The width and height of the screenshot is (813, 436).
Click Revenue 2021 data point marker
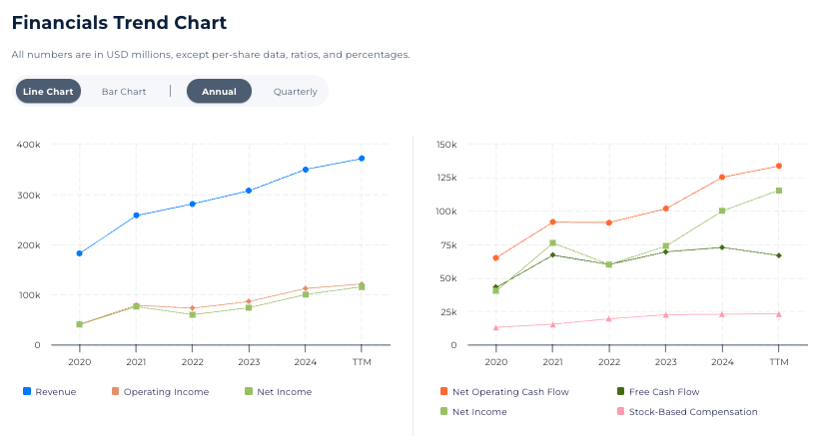(x=136, y=216)
